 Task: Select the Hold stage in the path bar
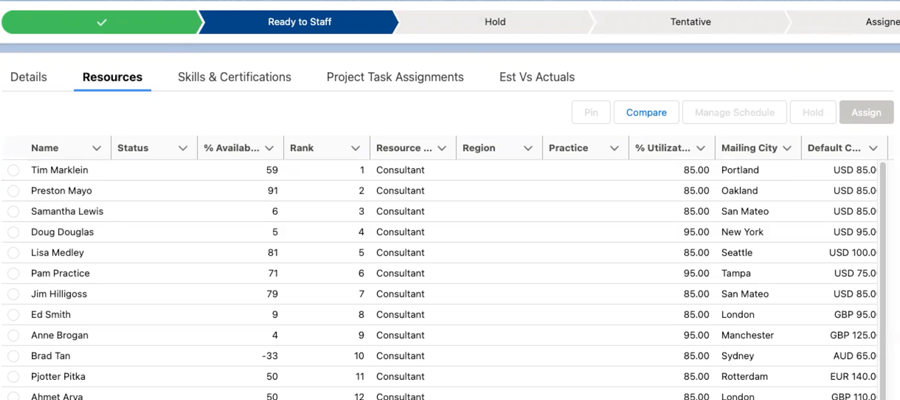pyautogui.click(x=495, y=22)
